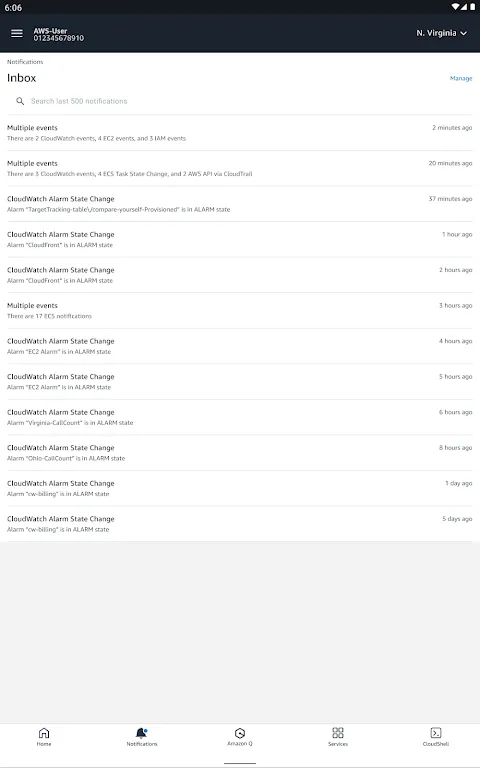480x768 pixels.
Task: Open the hamburger navigation menu
Action: click(17, 33)
